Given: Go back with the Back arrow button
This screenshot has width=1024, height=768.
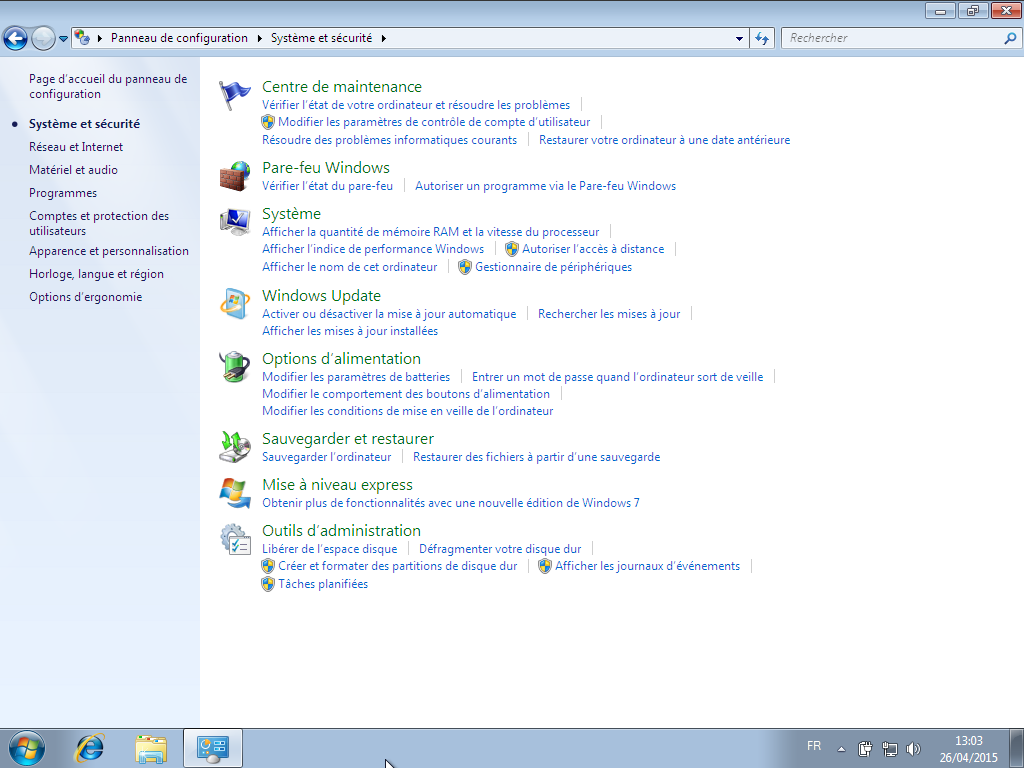Looking at the screenshot, I should (x=16, y=38).
